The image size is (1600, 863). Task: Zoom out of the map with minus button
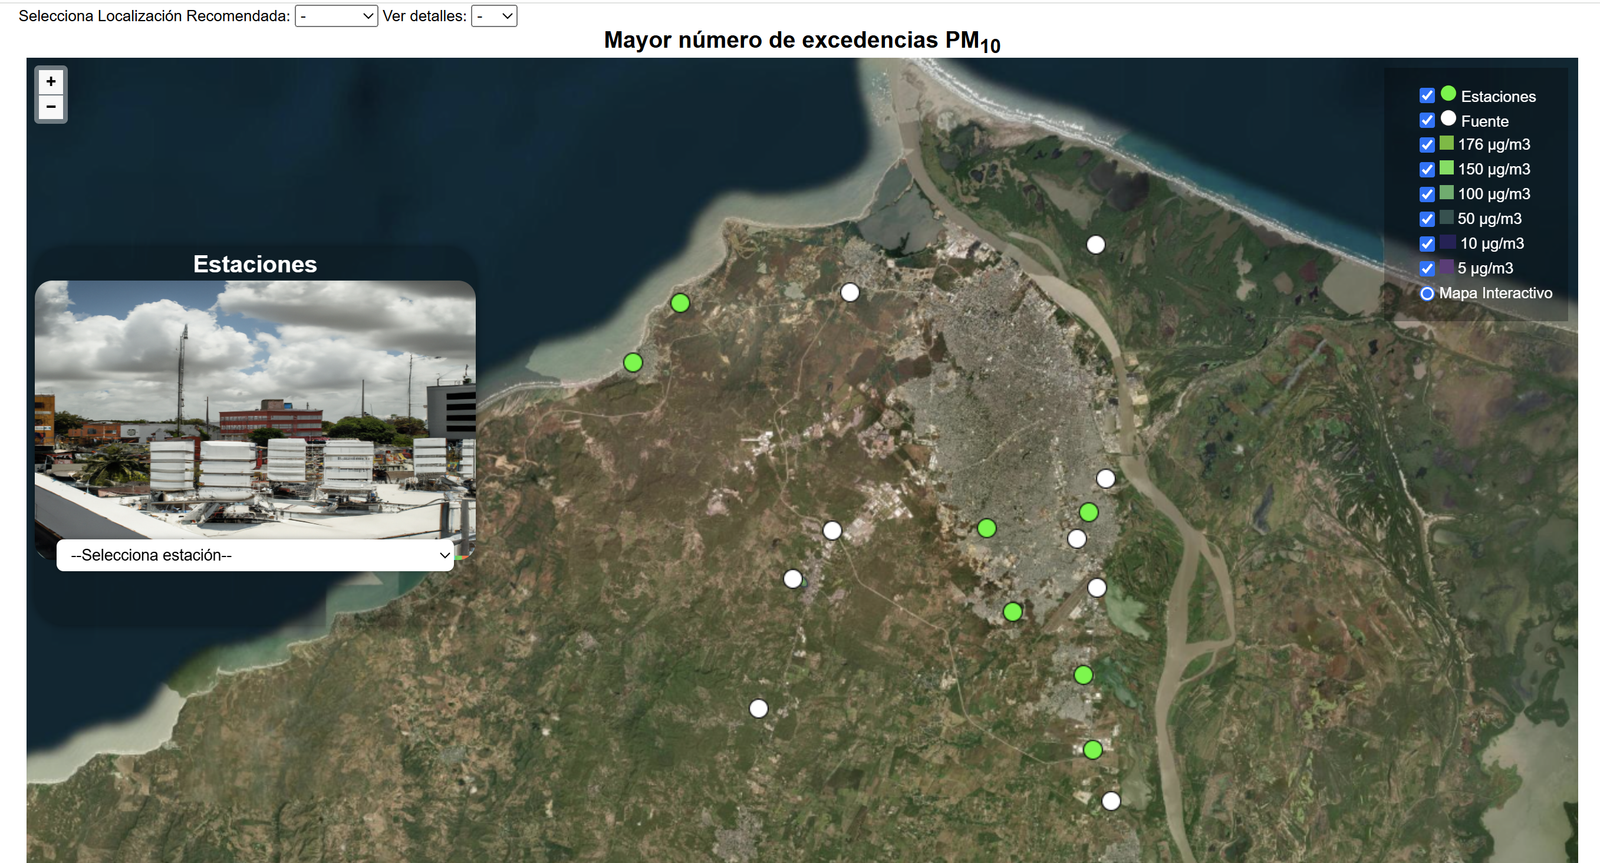pos(51,107)
